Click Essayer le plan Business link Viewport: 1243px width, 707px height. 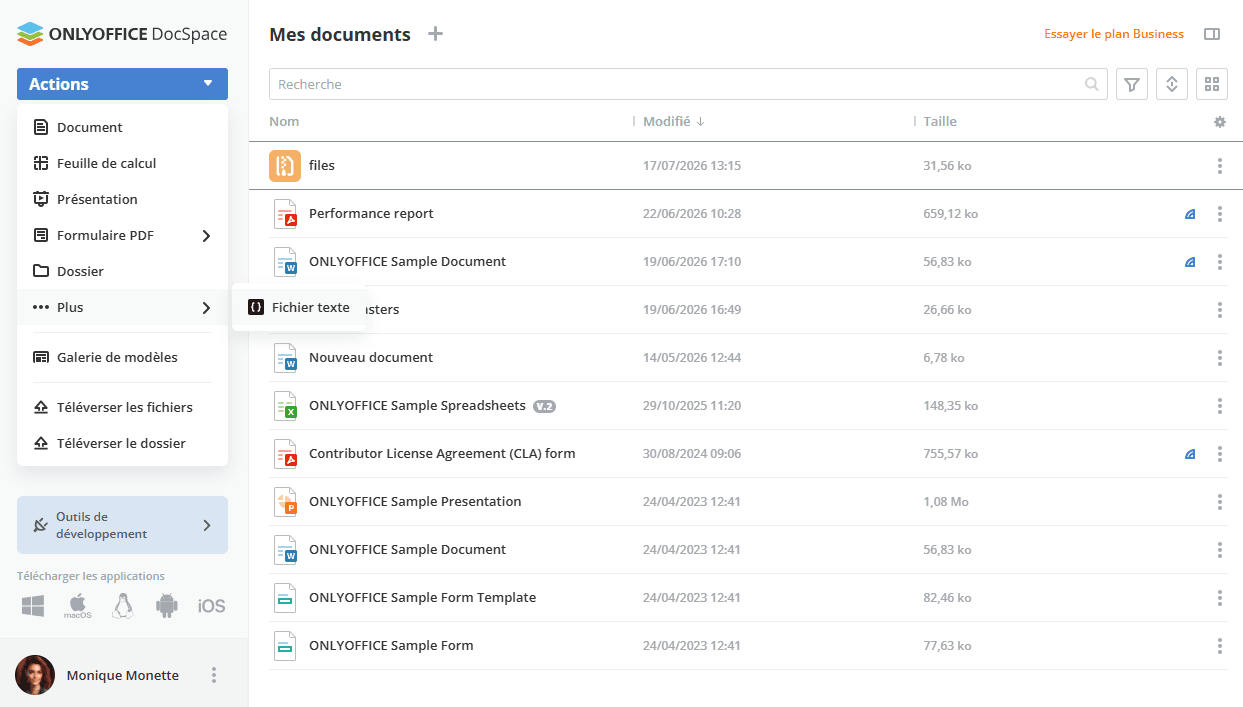click(1114, 34)
